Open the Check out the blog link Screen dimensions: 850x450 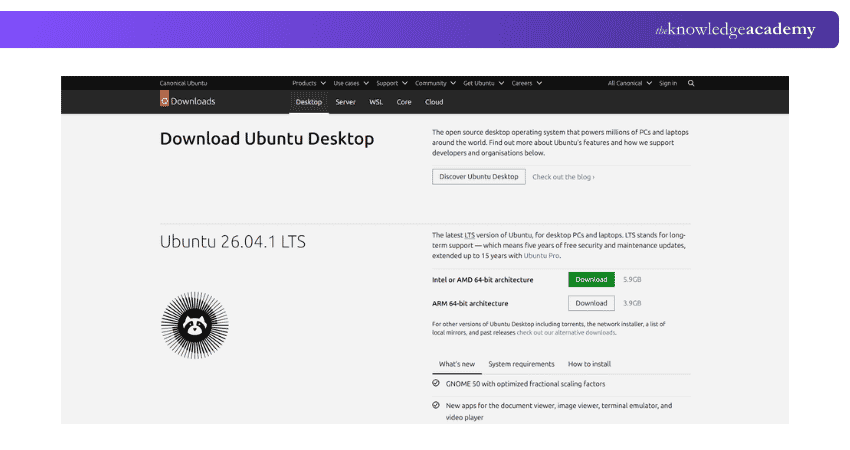(x=563, y=177)
